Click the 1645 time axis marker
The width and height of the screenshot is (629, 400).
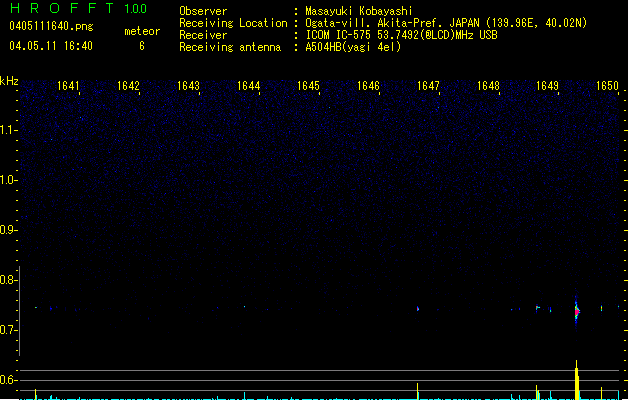pyautogui.click(x=308, y=86)
